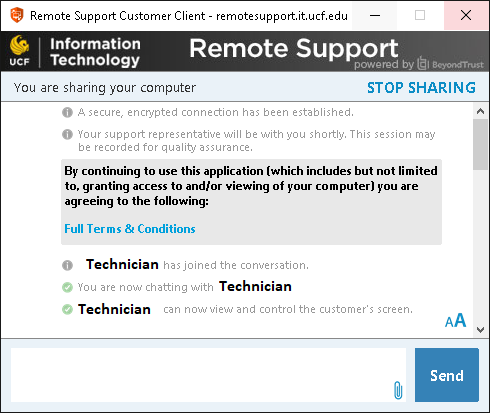Click the chat scrollbar thumb

pos(480,144)
